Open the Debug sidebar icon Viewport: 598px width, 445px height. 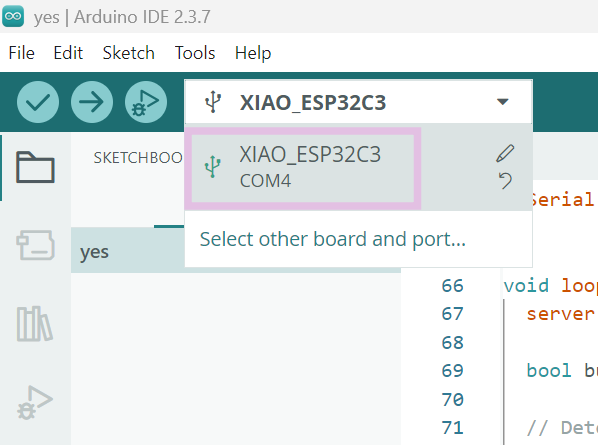35,402
